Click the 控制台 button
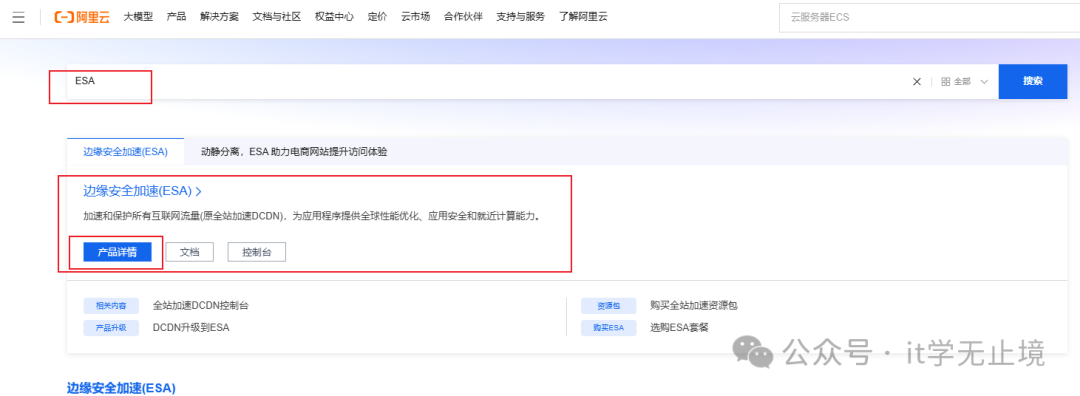 pos(256,252)
